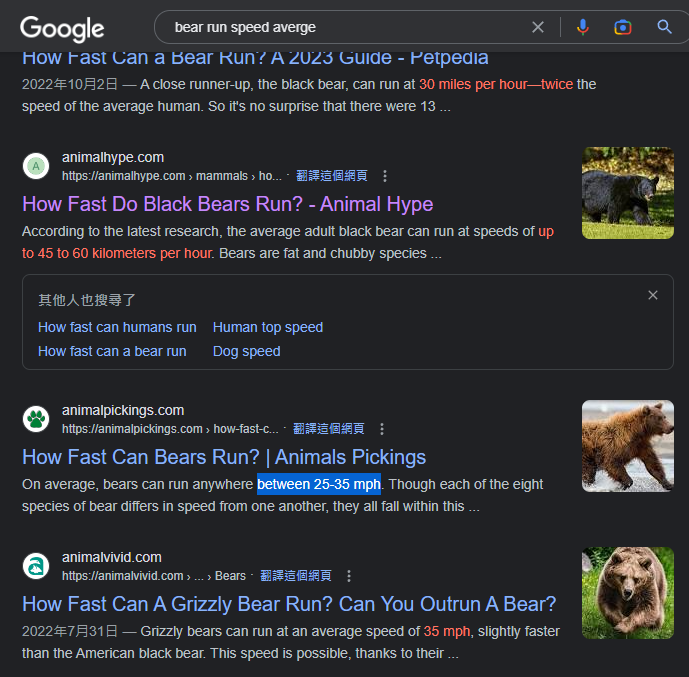Translate the animalvivid.com page via 翻譯這個網頁
689x677 pixels.
pyautogui.click(x=296, y=576)
